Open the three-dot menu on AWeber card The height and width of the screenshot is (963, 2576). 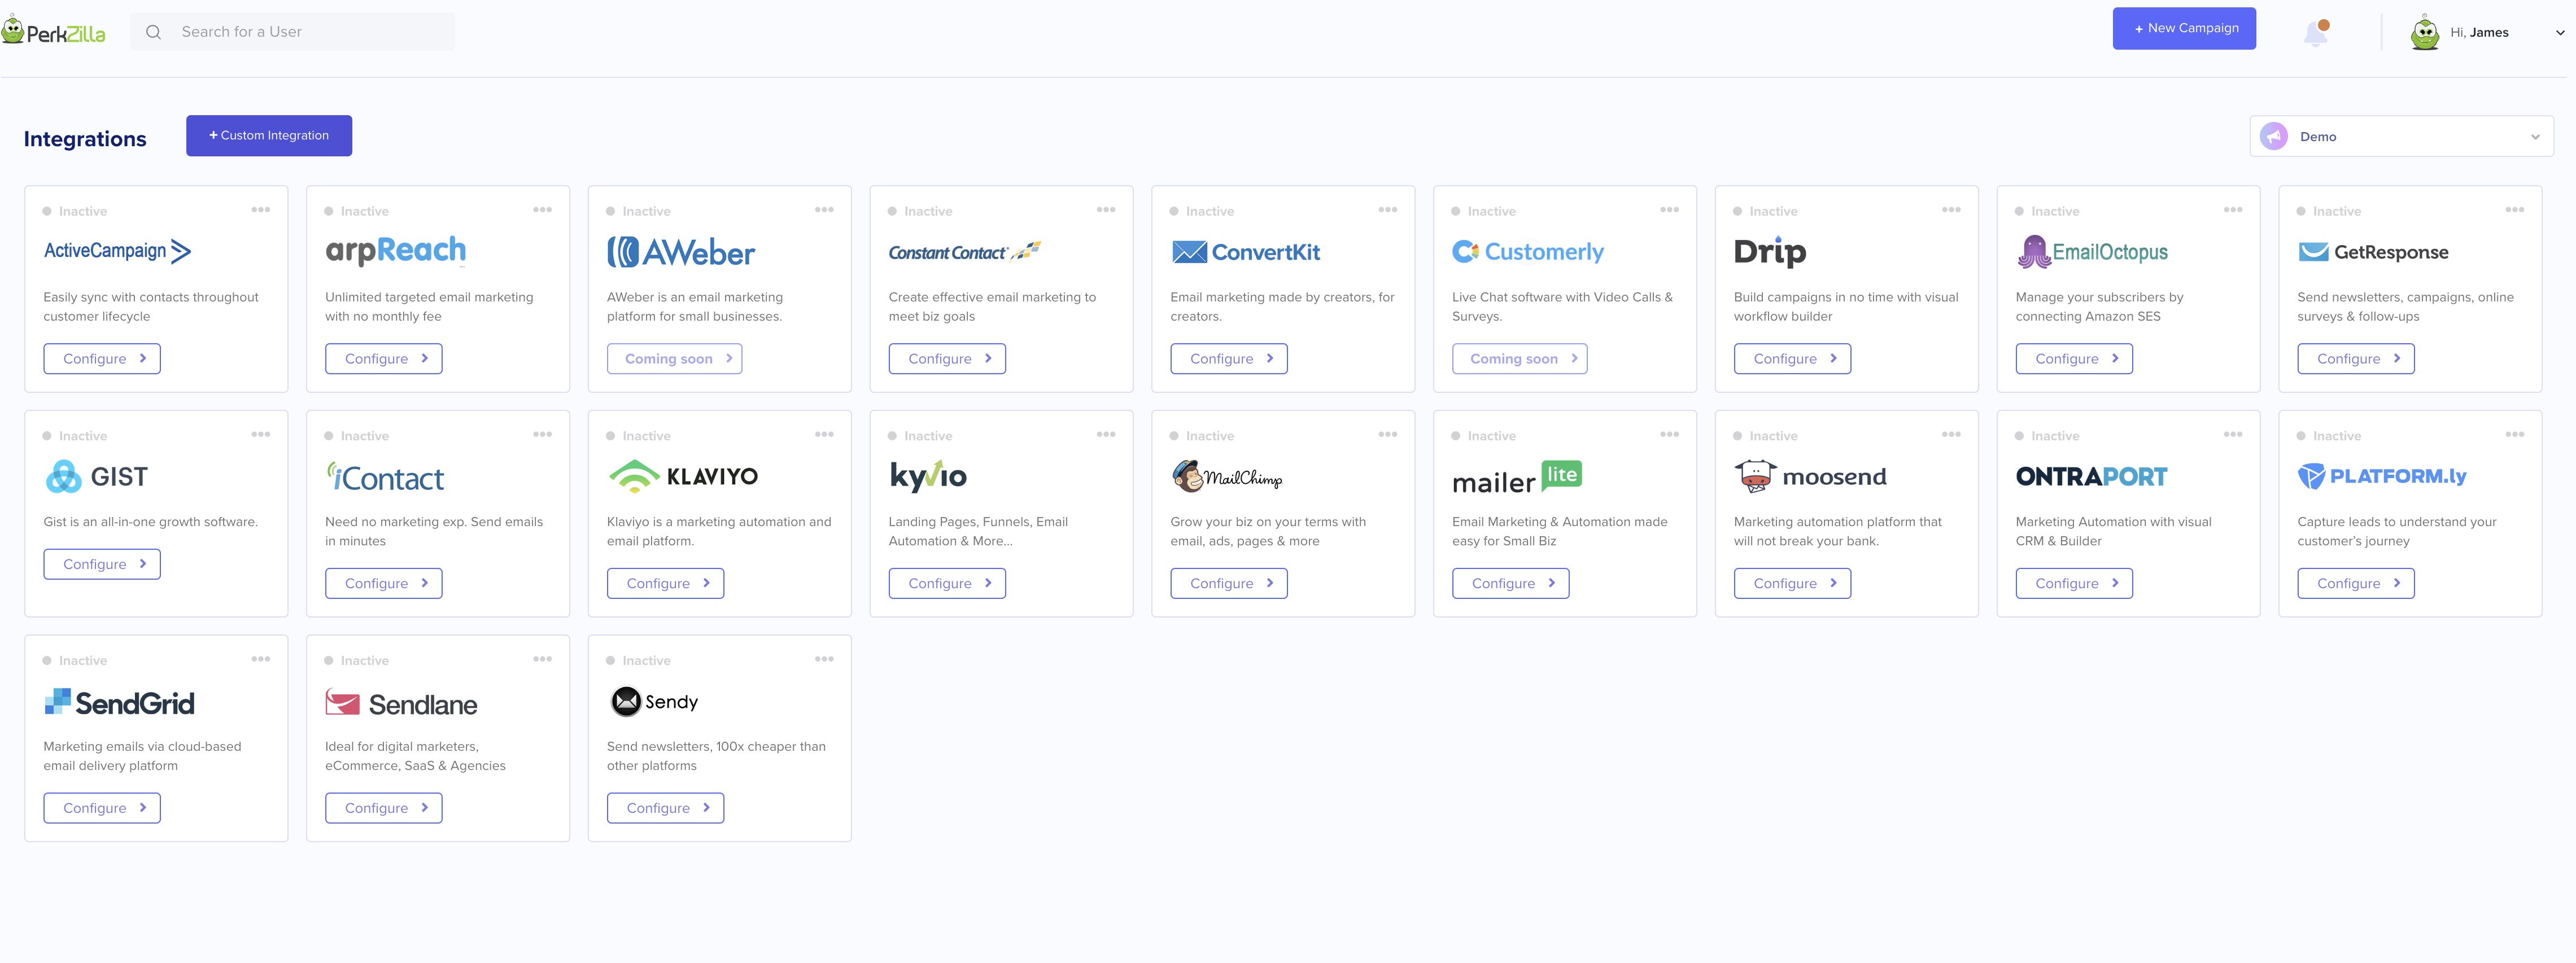(x=825, y=210)
